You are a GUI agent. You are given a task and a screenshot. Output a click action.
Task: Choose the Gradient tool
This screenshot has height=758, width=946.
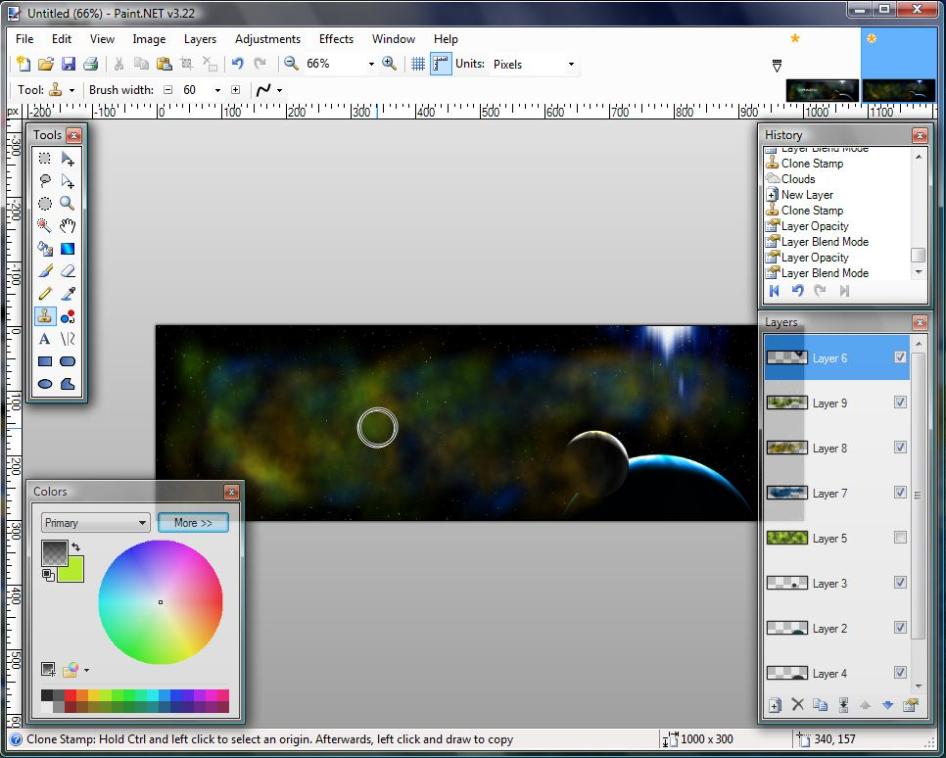click(68, 249)
